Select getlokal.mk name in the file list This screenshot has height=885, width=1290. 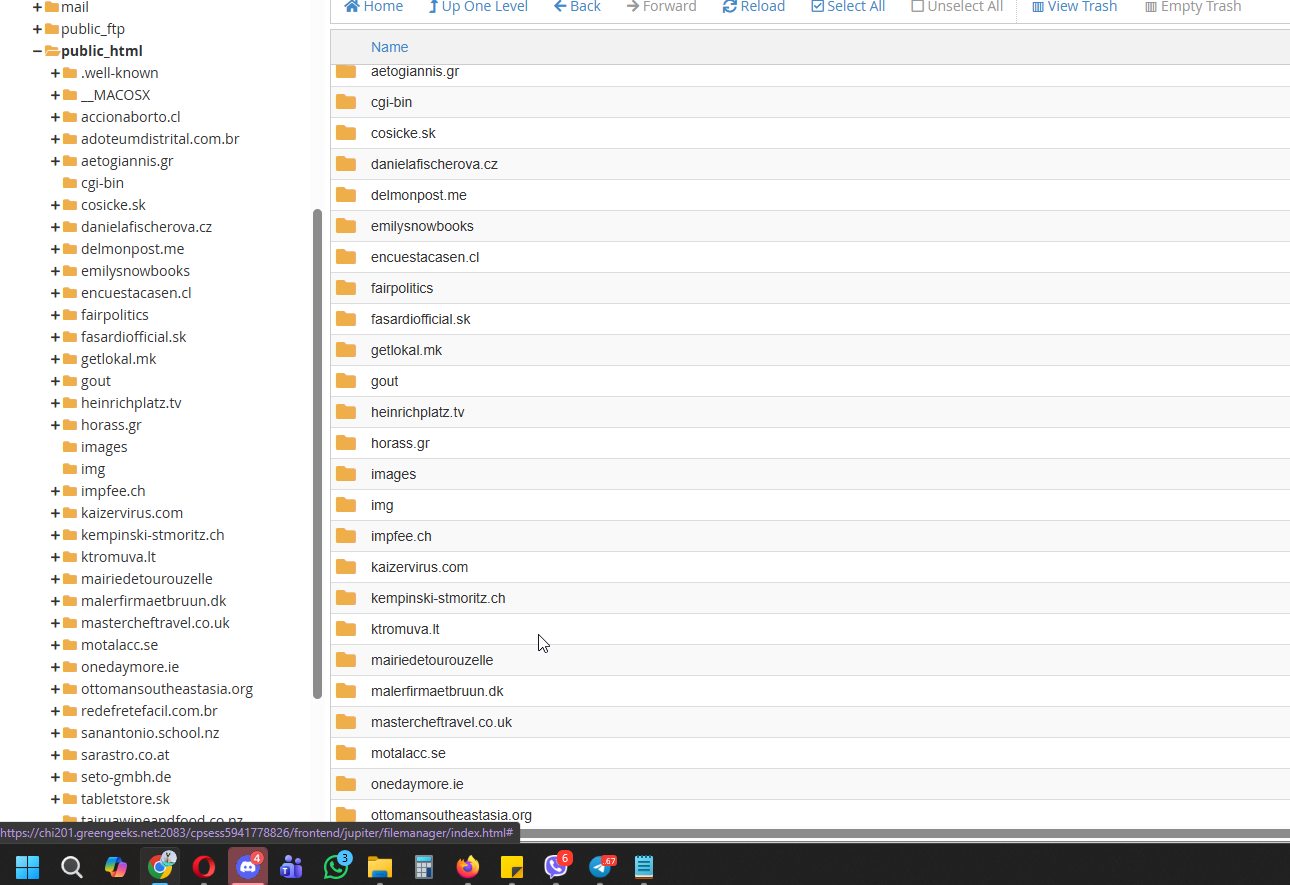(x=406, y=350)
